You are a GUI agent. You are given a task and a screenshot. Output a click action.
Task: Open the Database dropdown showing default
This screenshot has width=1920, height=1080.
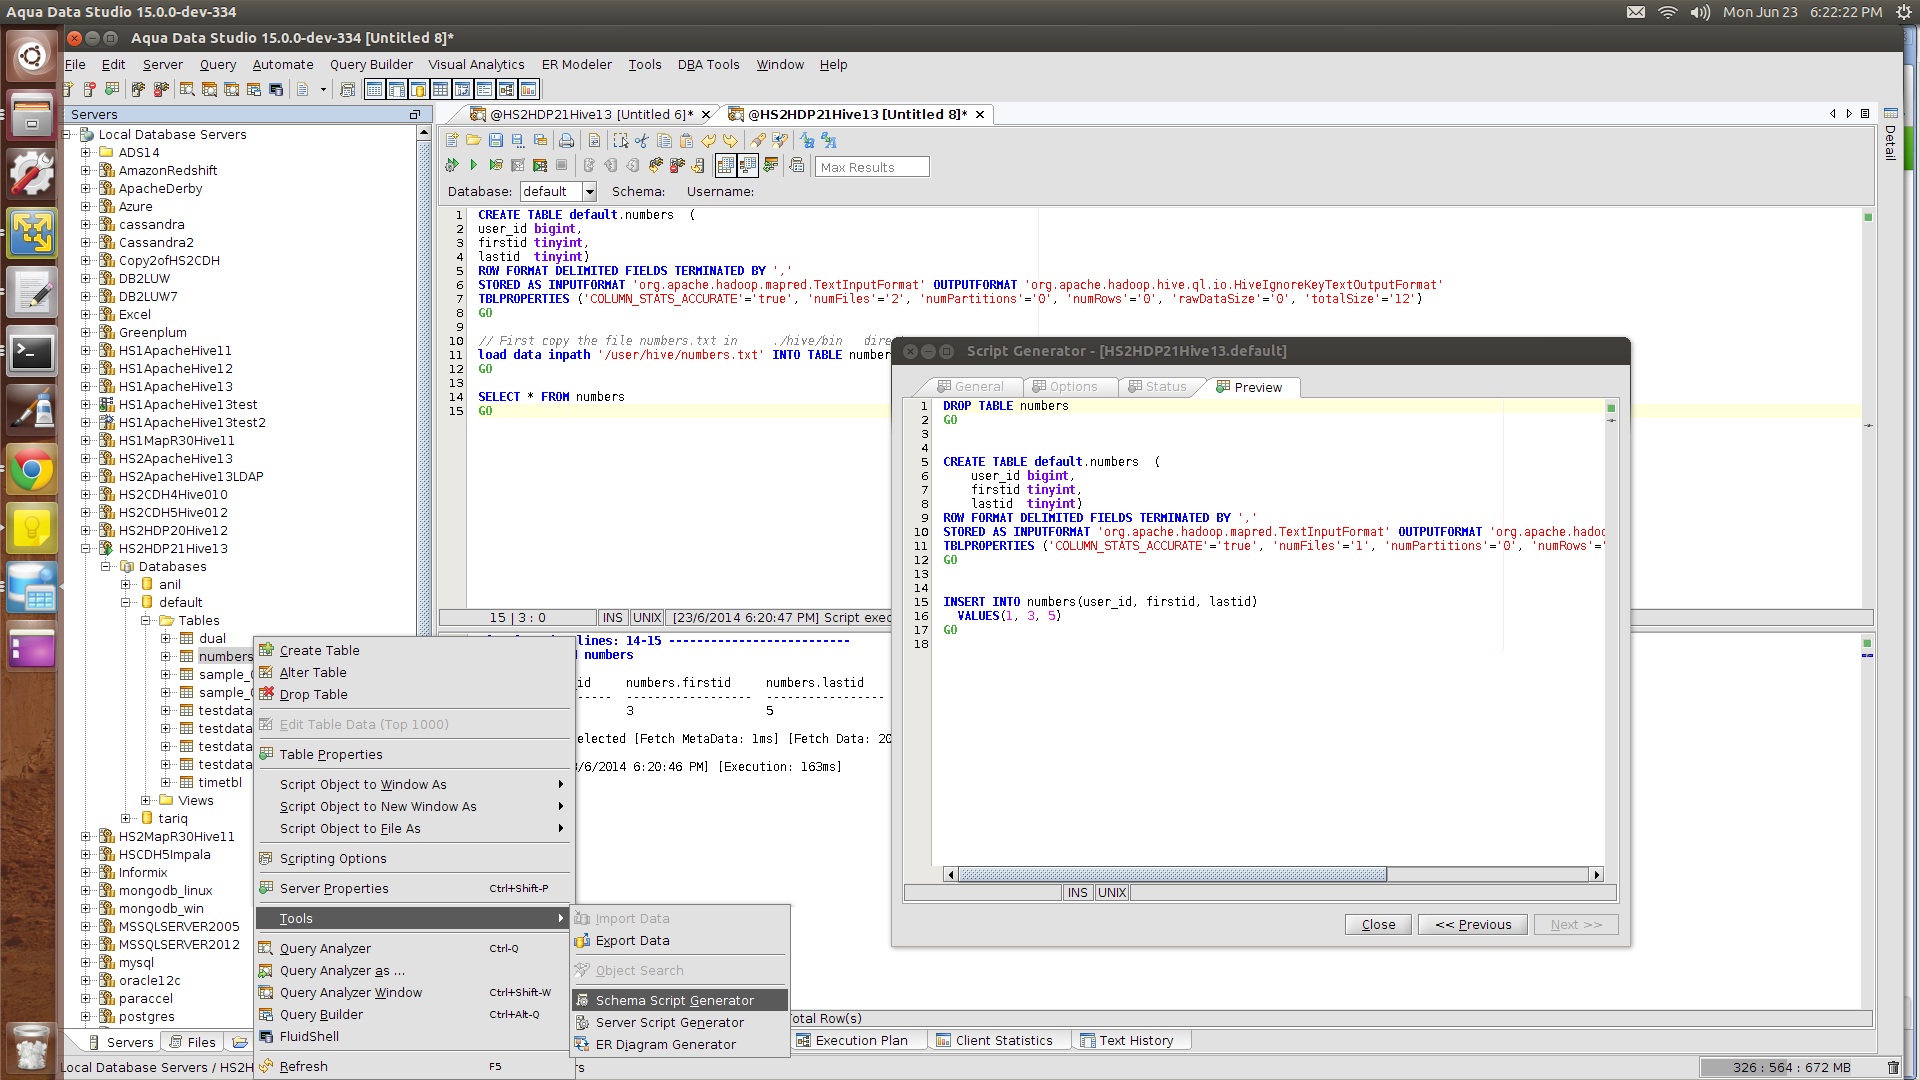click(589, 192)
